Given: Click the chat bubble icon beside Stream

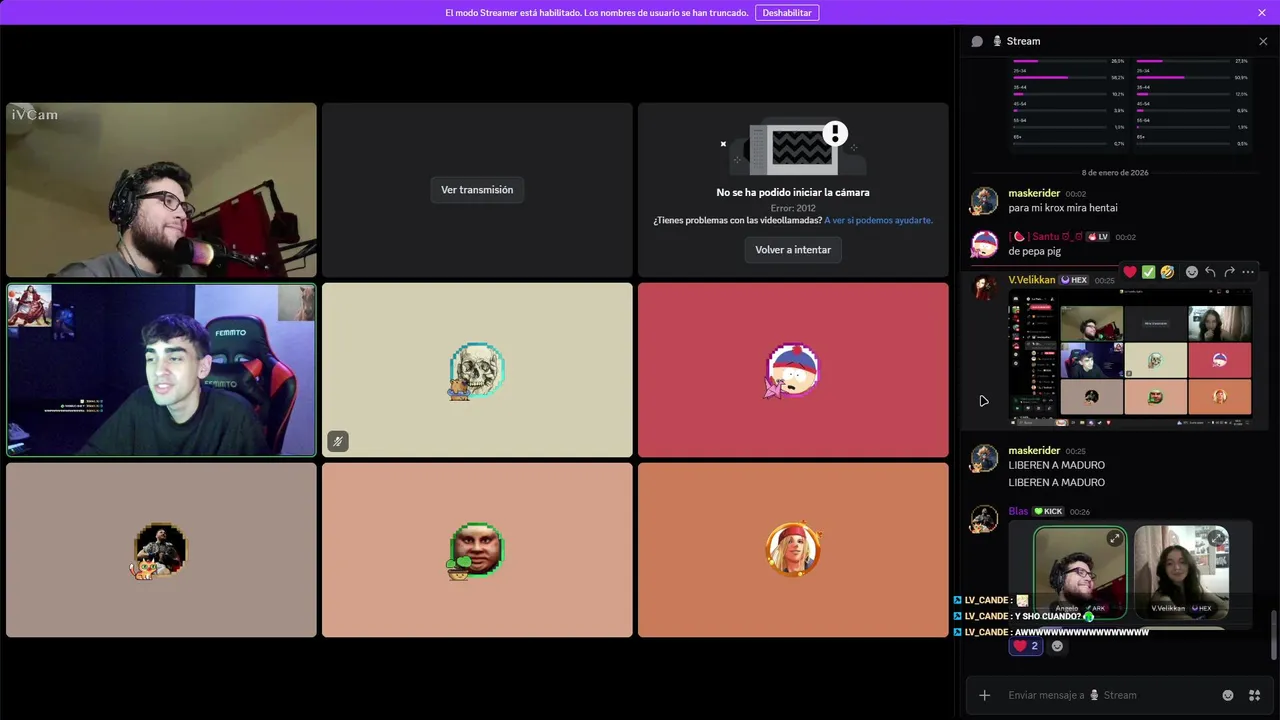Looking at the screenshot, I should click(x=977, y=41).
